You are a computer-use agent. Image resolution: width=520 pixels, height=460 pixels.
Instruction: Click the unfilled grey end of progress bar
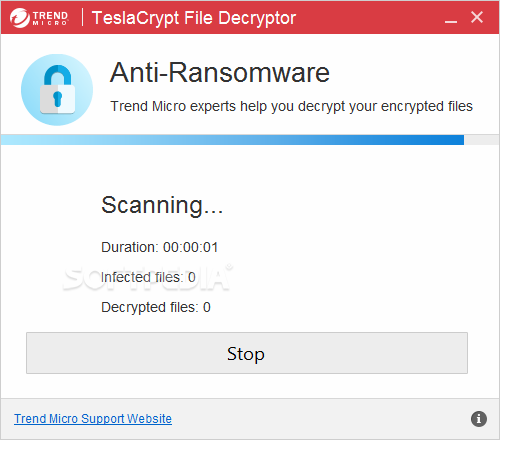(481, 140)
